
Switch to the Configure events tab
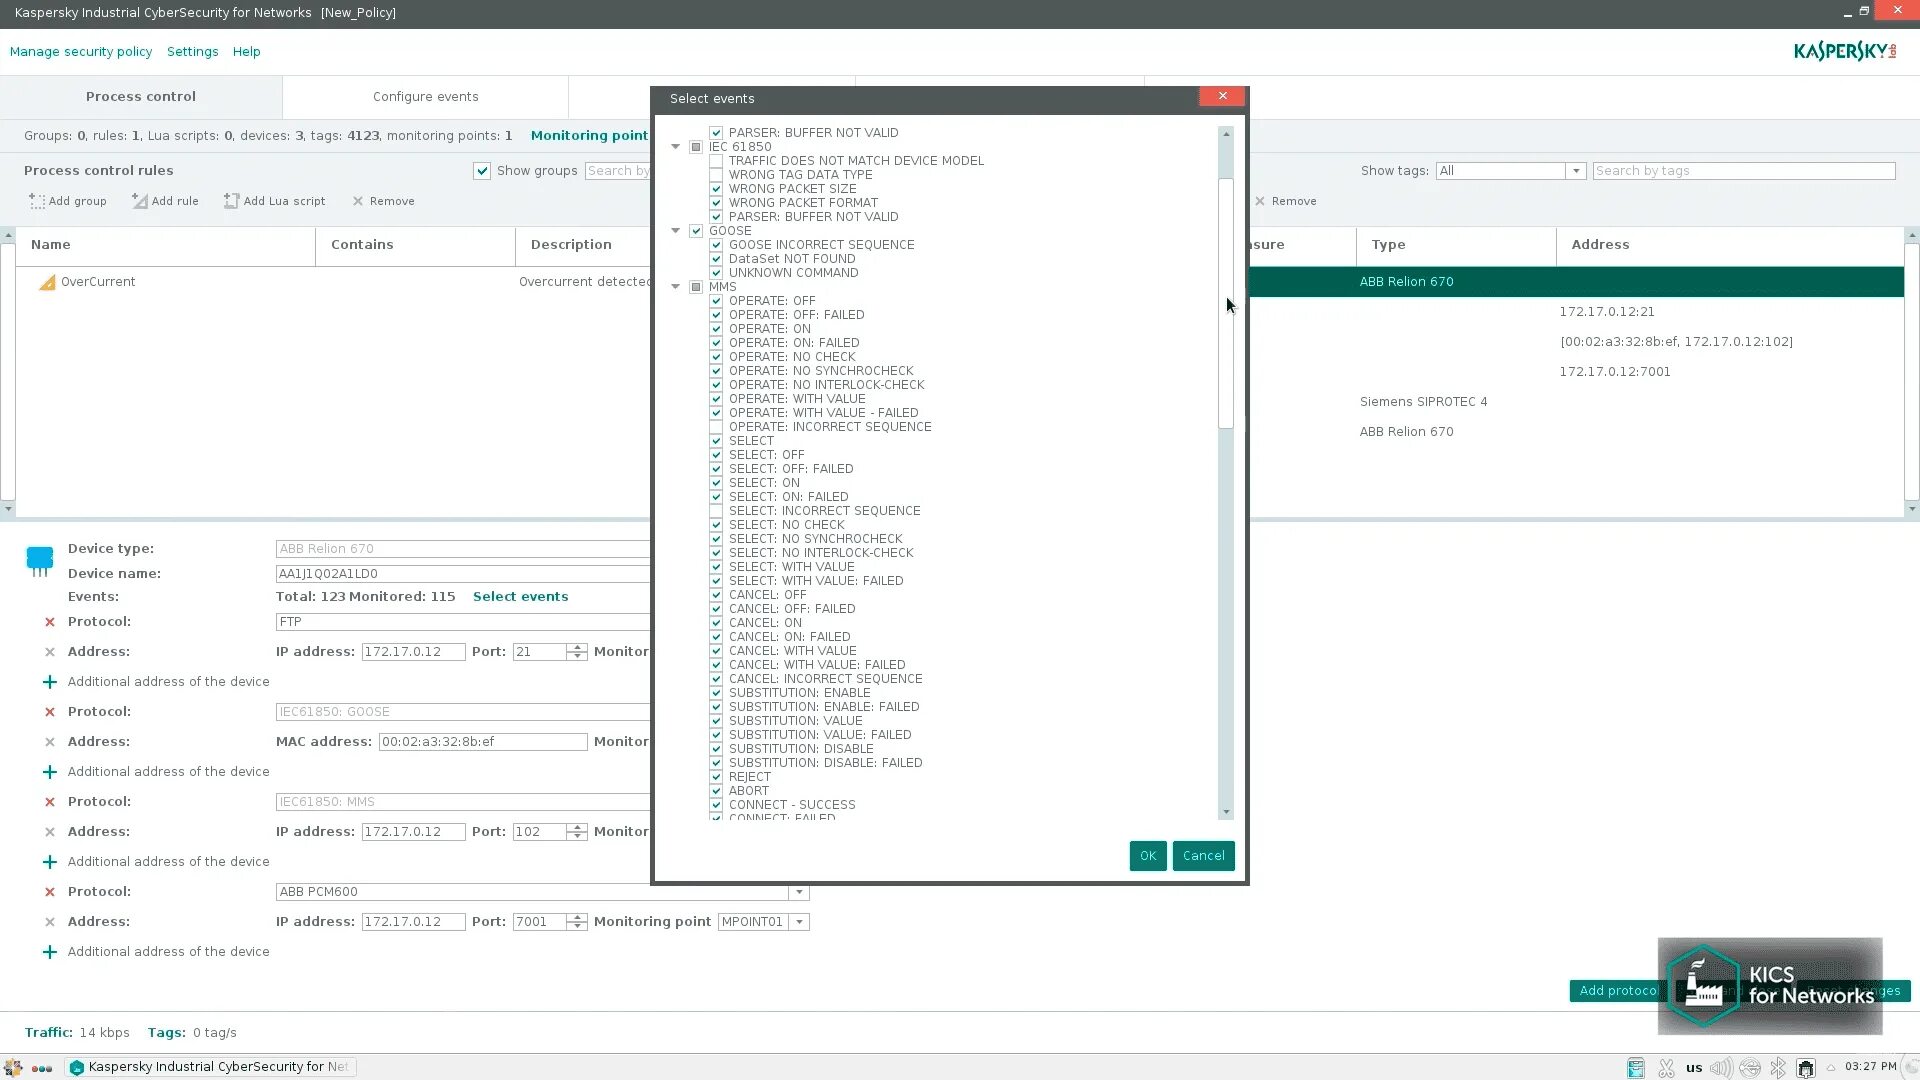tap(426, 97)
